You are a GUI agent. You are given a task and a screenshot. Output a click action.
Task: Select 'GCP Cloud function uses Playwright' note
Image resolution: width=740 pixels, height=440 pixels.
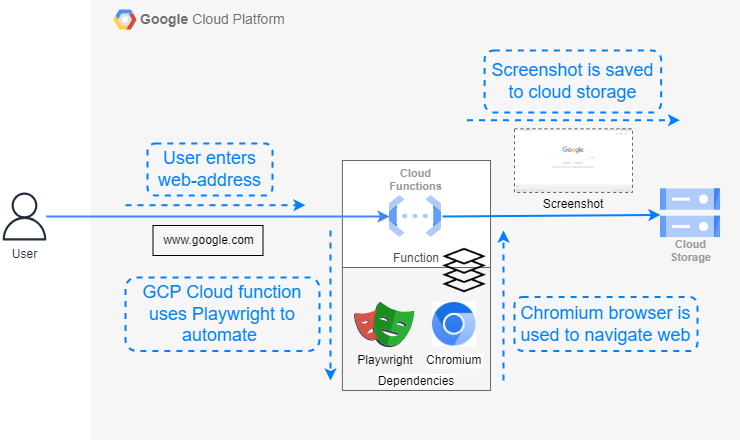(x=222, y=313)
